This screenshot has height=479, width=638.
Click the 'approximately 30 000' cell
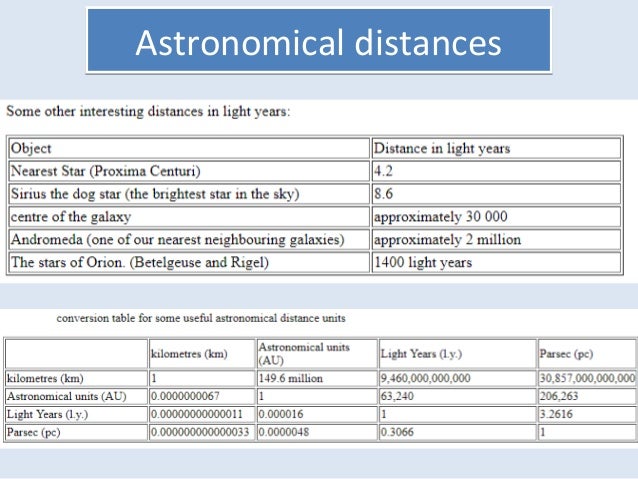(x=496, y=217)
